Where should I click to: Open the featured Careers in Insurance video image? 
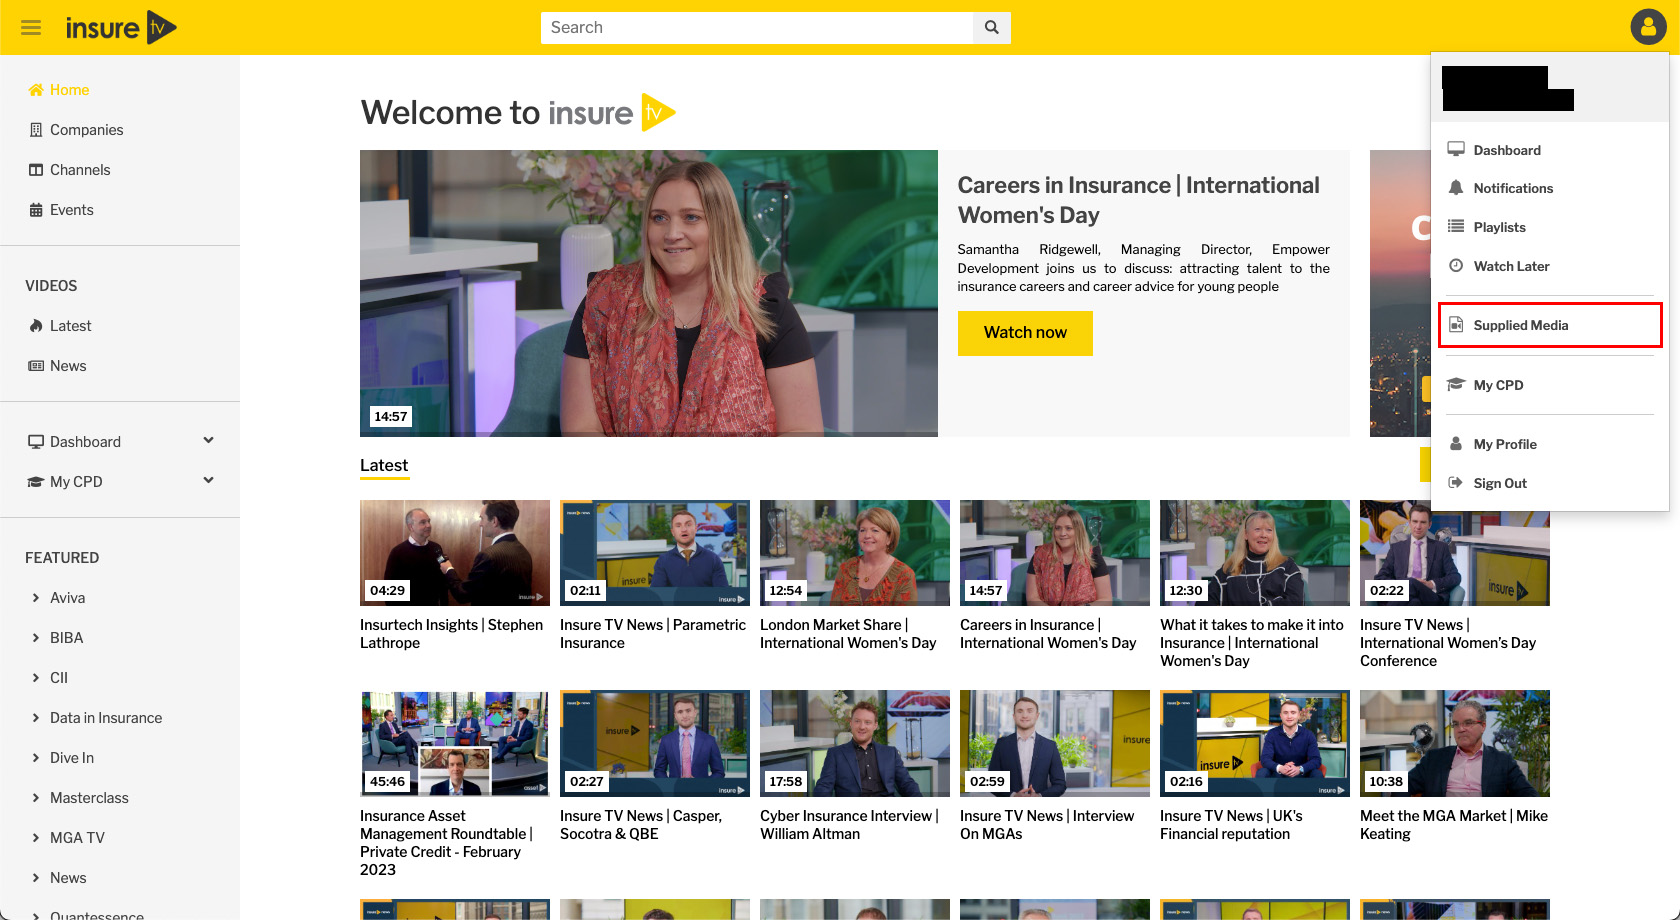649,293
